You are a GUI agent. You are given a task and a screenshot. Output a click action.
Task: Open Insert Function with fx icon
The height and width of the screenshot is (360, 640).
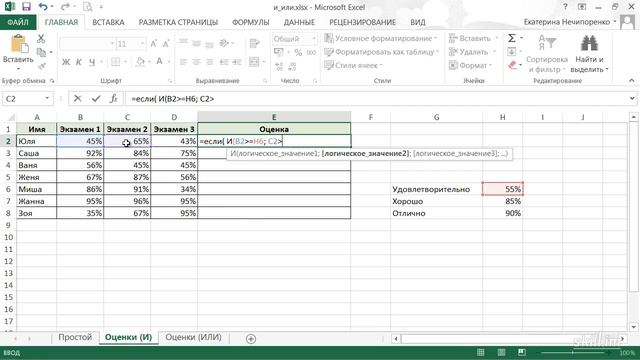pos(114,99)
